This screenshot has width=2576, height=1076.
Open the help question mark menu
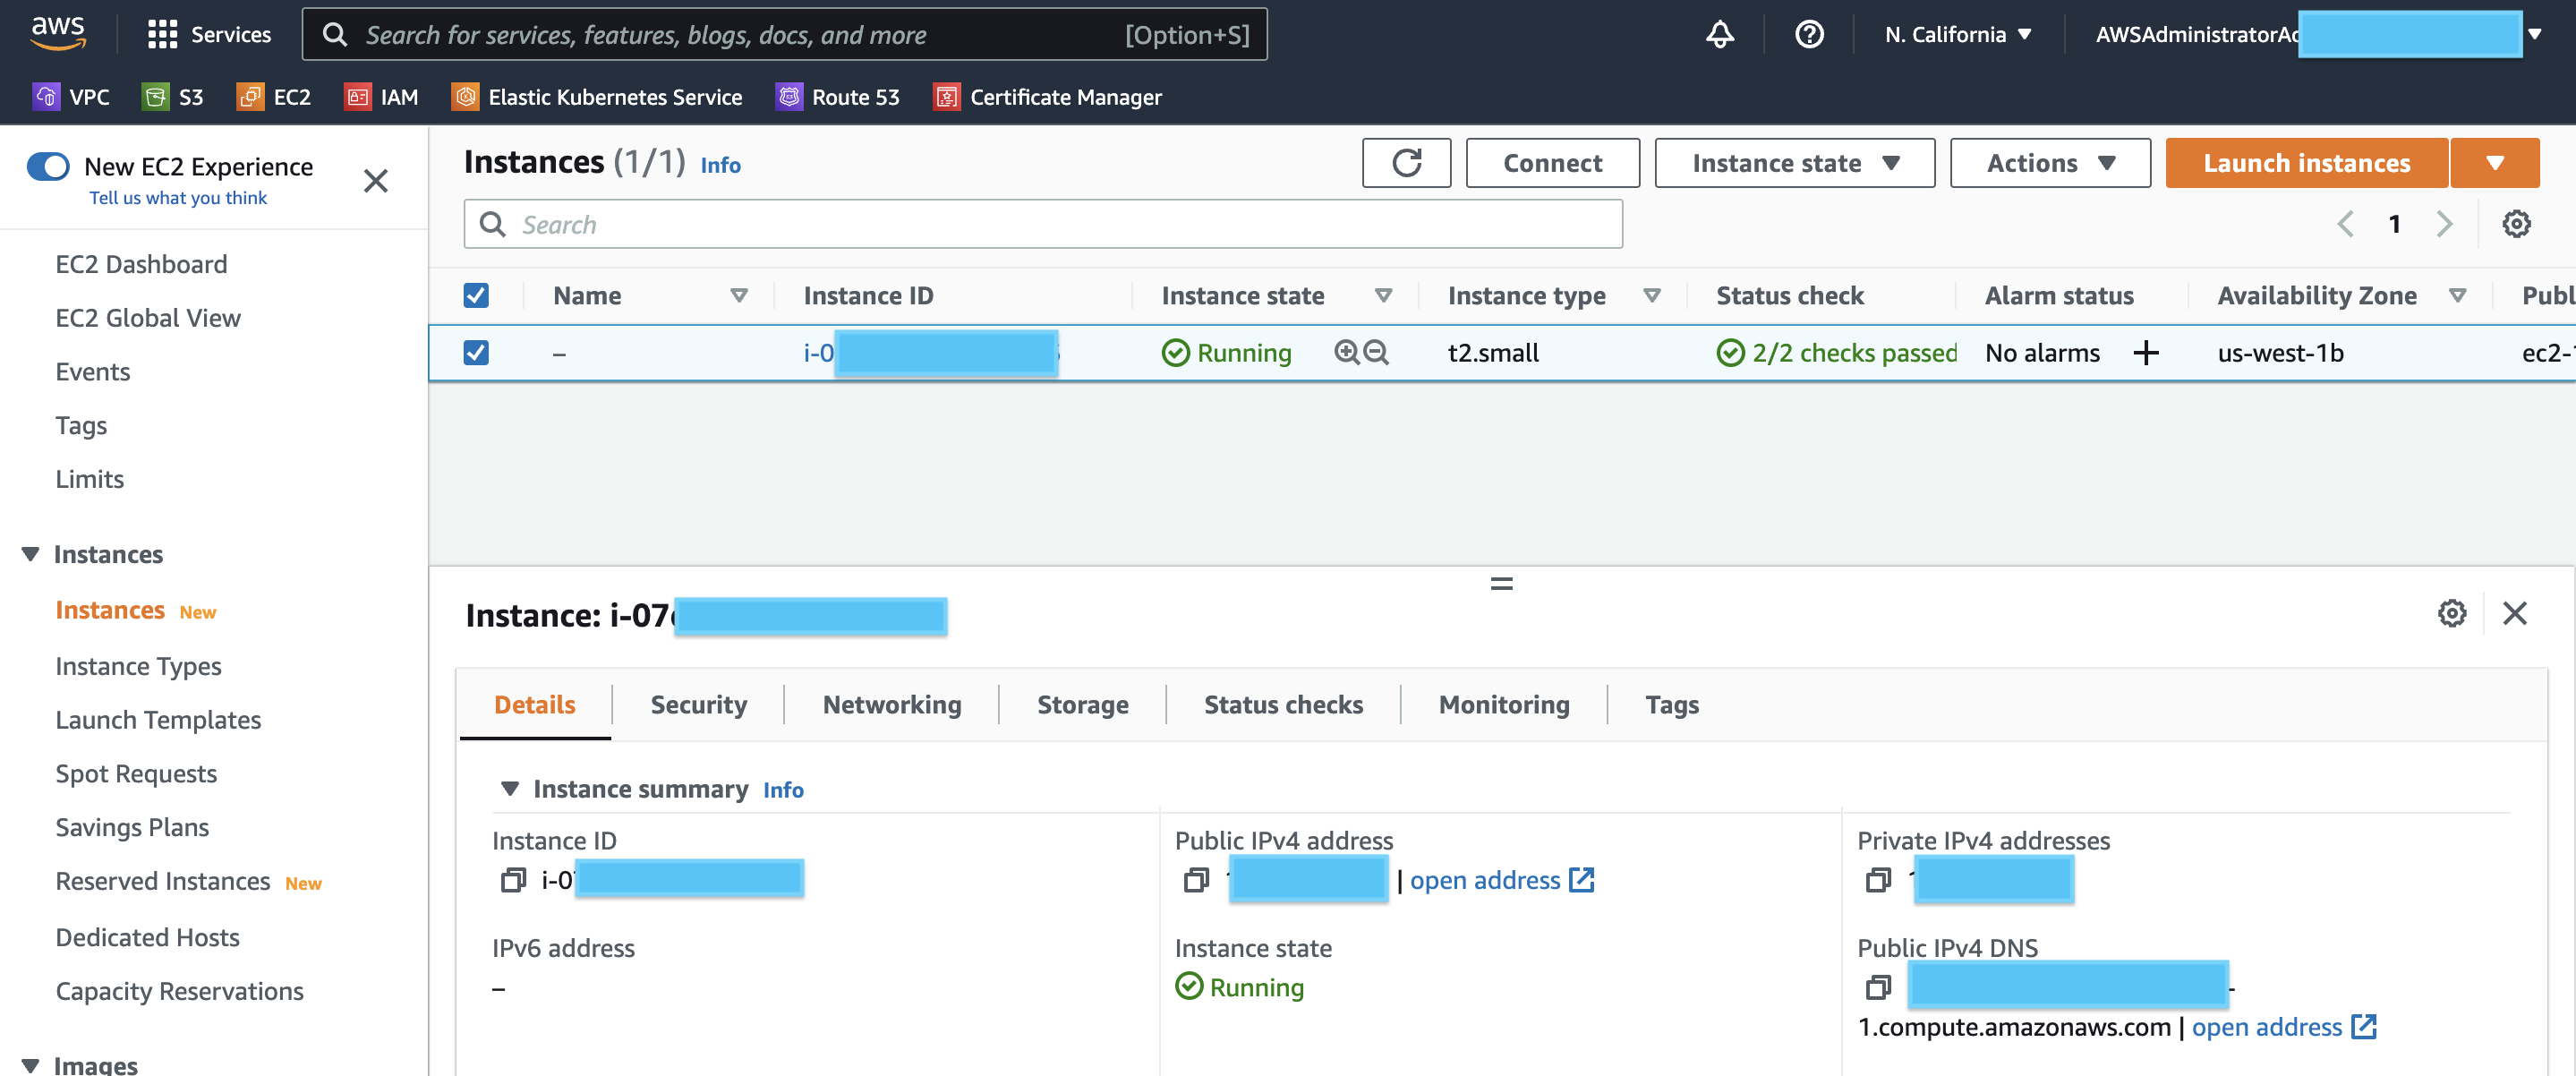click(1808, 35)
